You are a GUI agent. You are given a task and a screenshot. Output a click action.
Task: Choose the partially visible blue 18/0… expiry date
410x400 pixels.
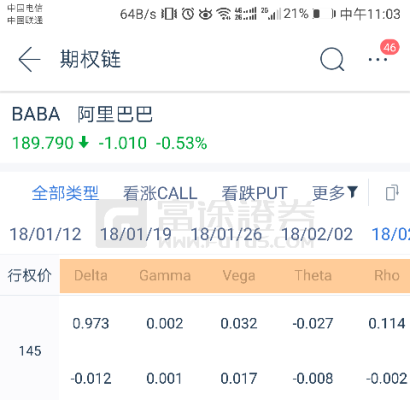(391, 234)
